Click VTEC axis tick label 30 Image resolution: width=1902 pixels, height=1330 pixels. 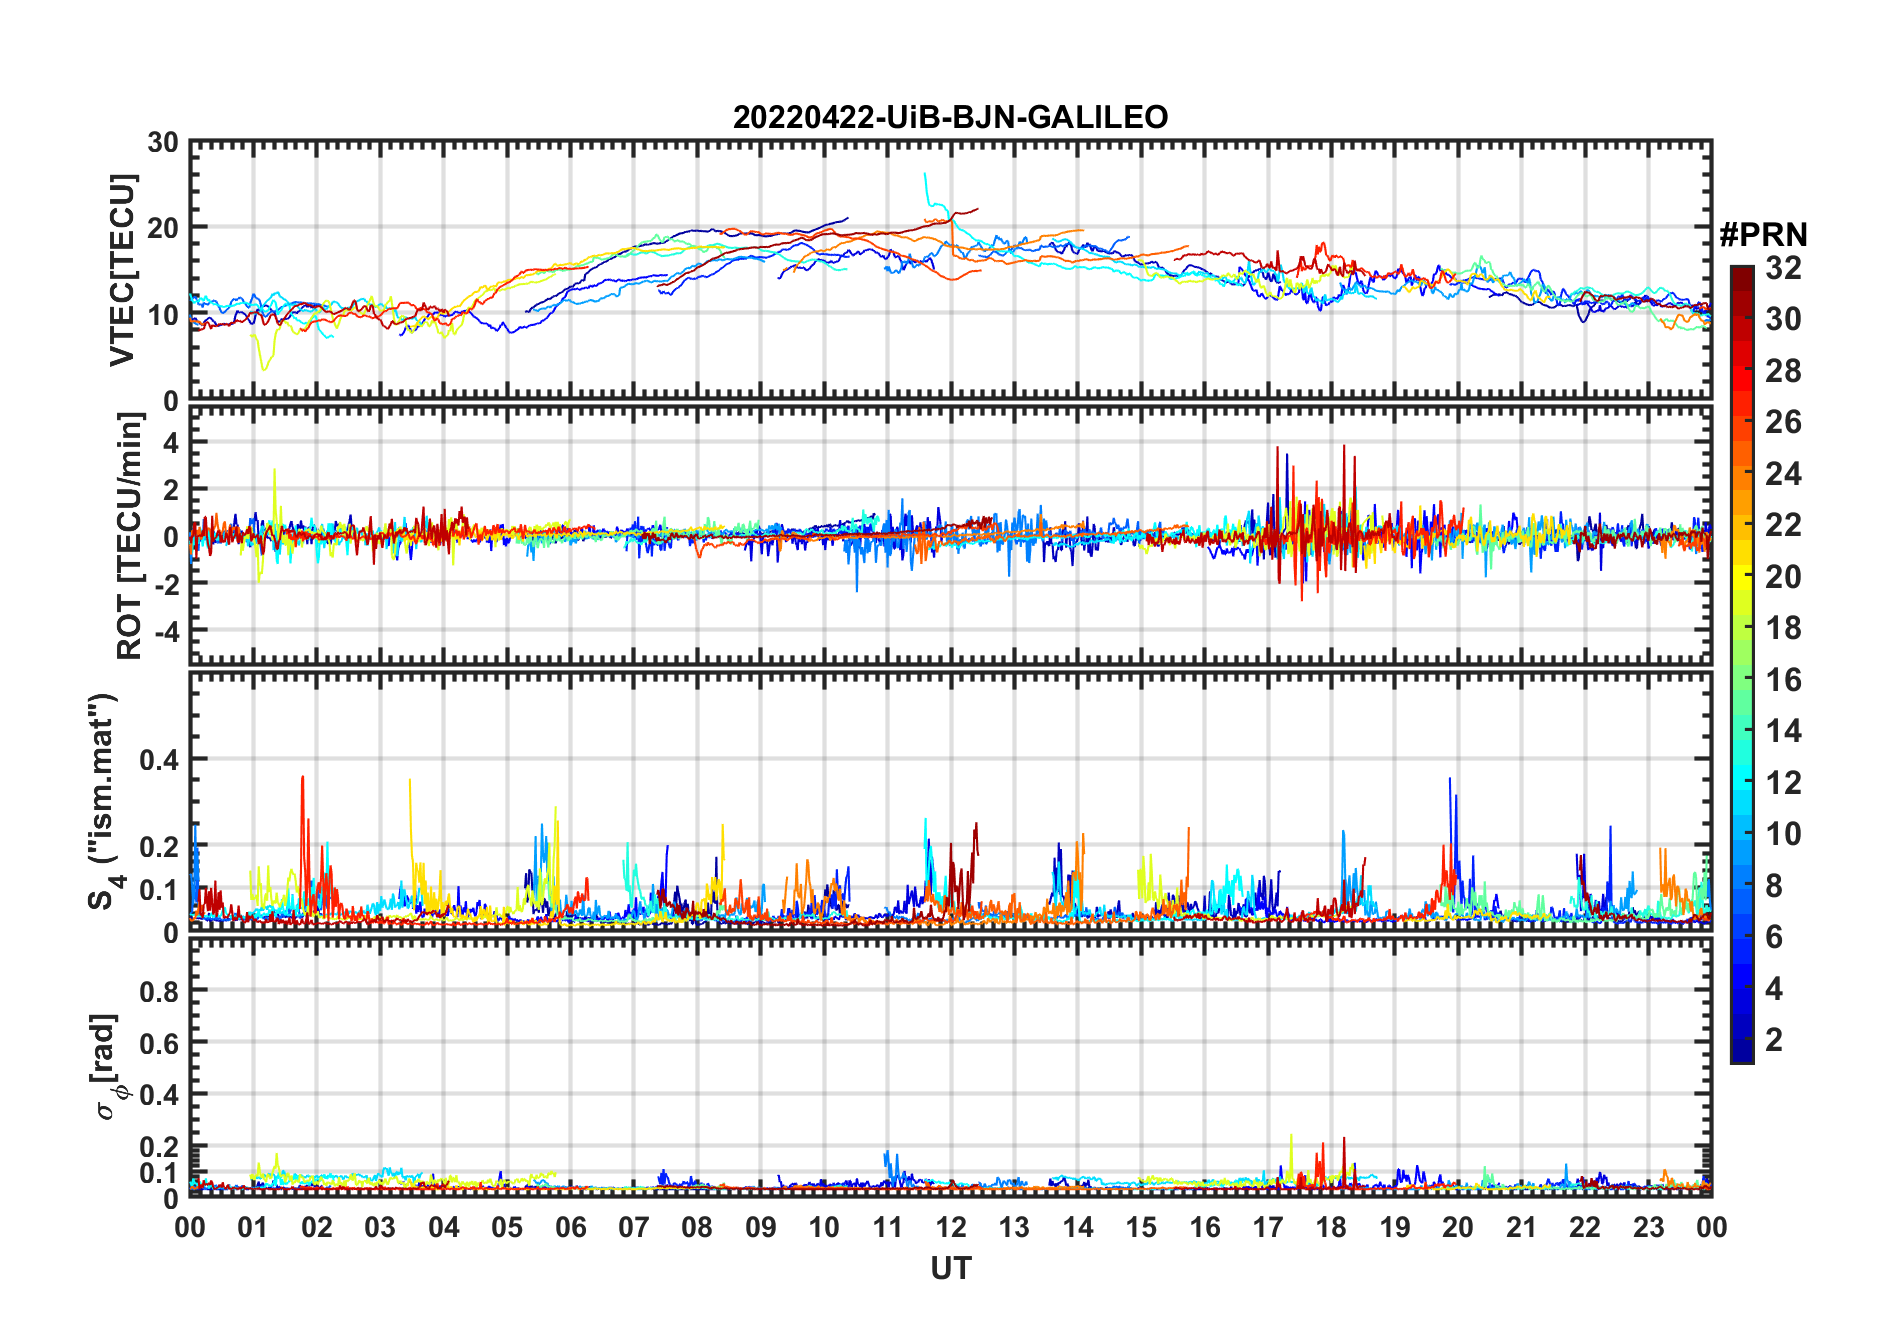pos(163,142)
